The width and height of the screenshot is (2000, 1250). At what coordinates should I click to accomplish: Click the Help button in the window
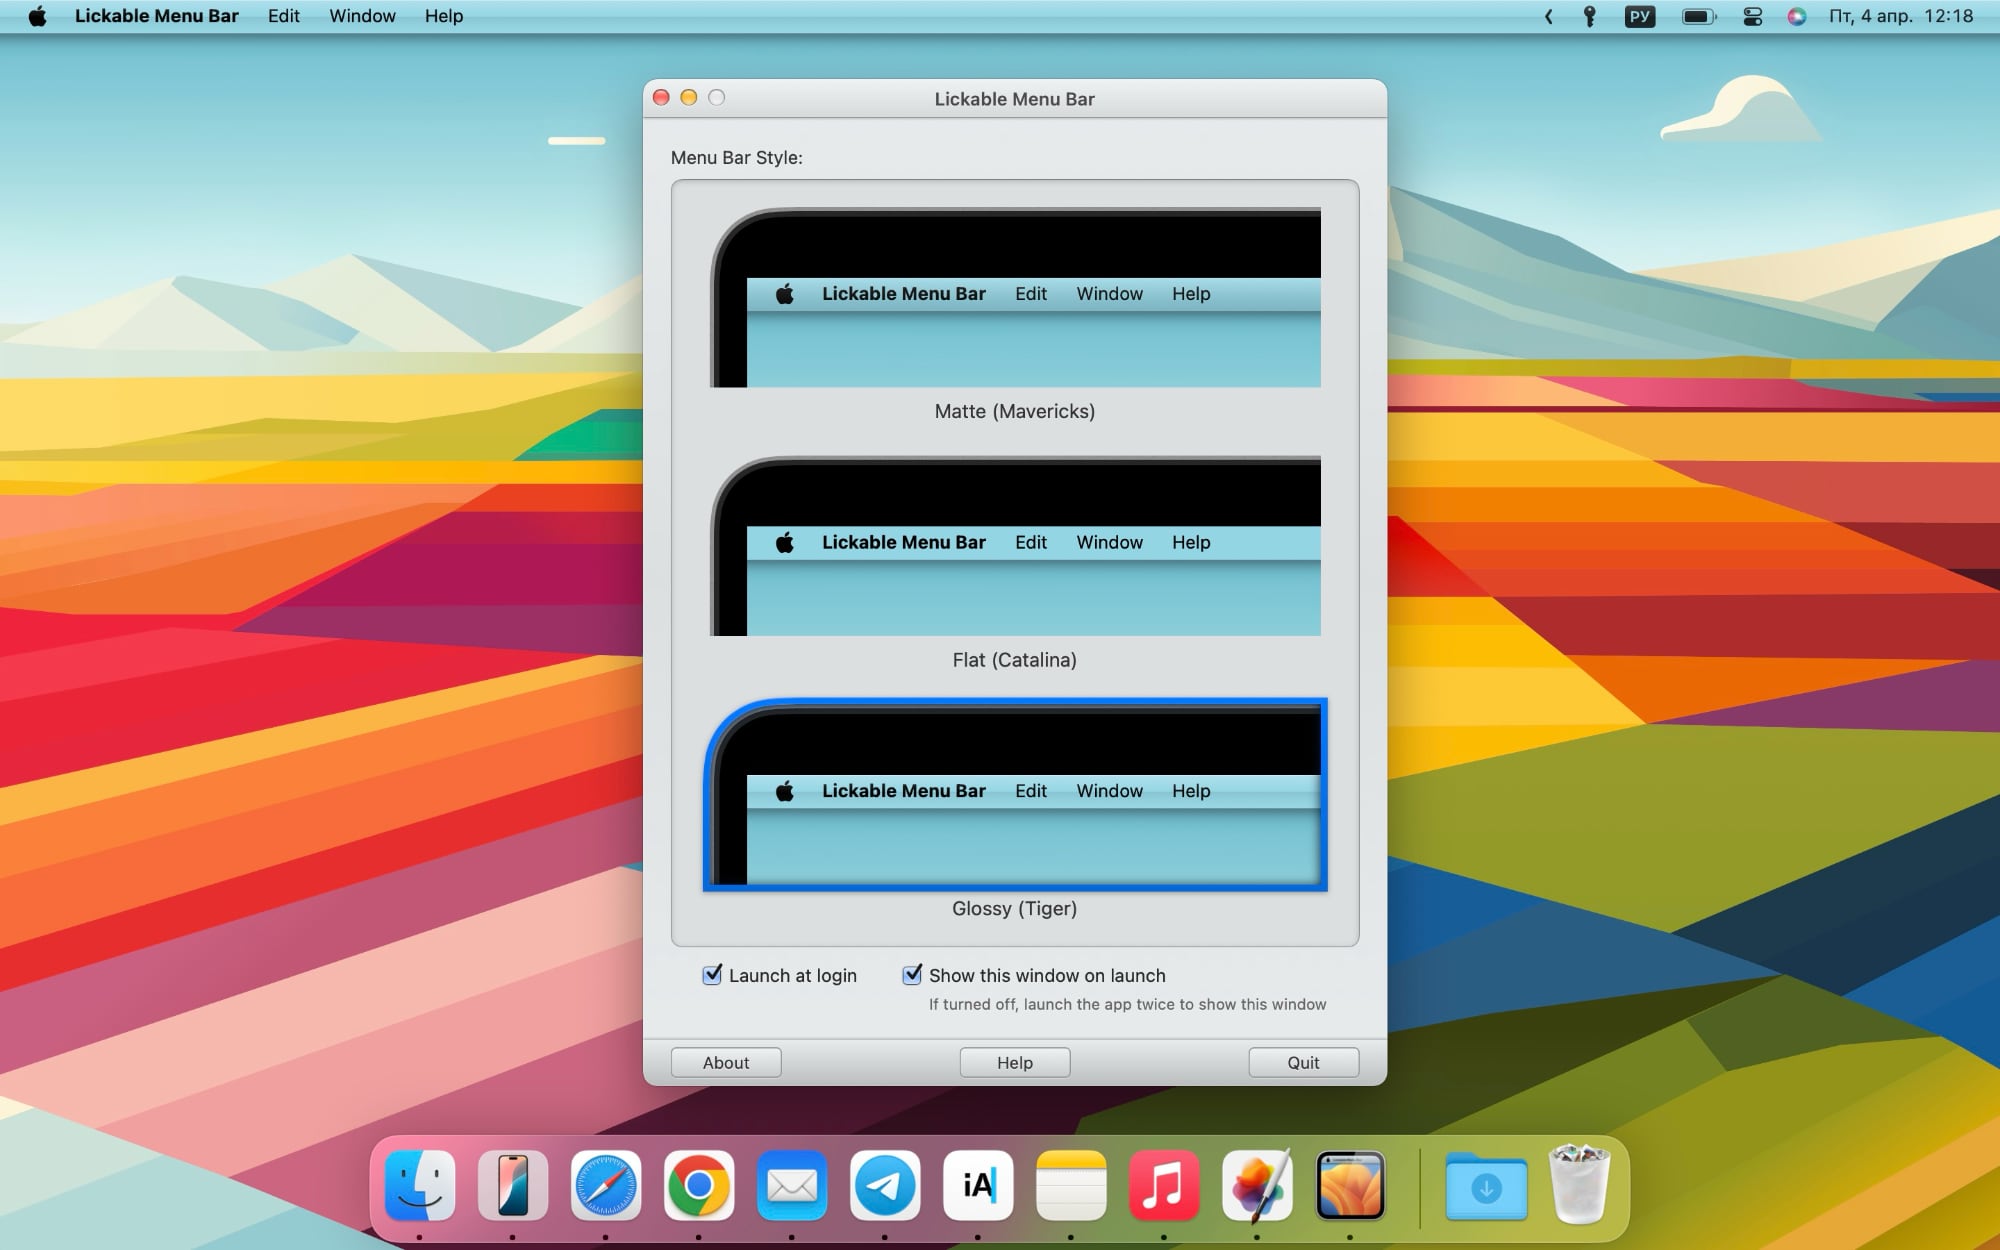tap(1015, 1063)
